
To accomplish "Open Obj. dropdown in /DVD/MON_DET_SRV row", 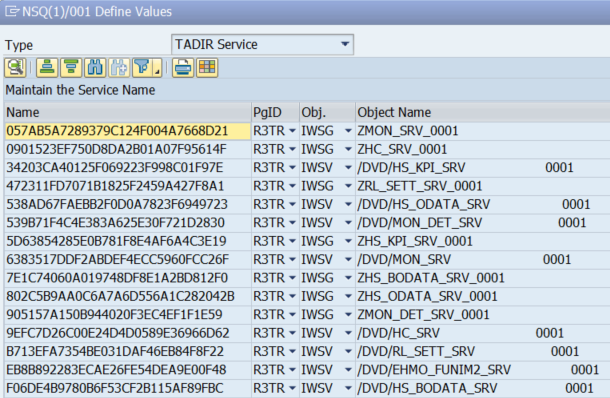I will (348, 223).
